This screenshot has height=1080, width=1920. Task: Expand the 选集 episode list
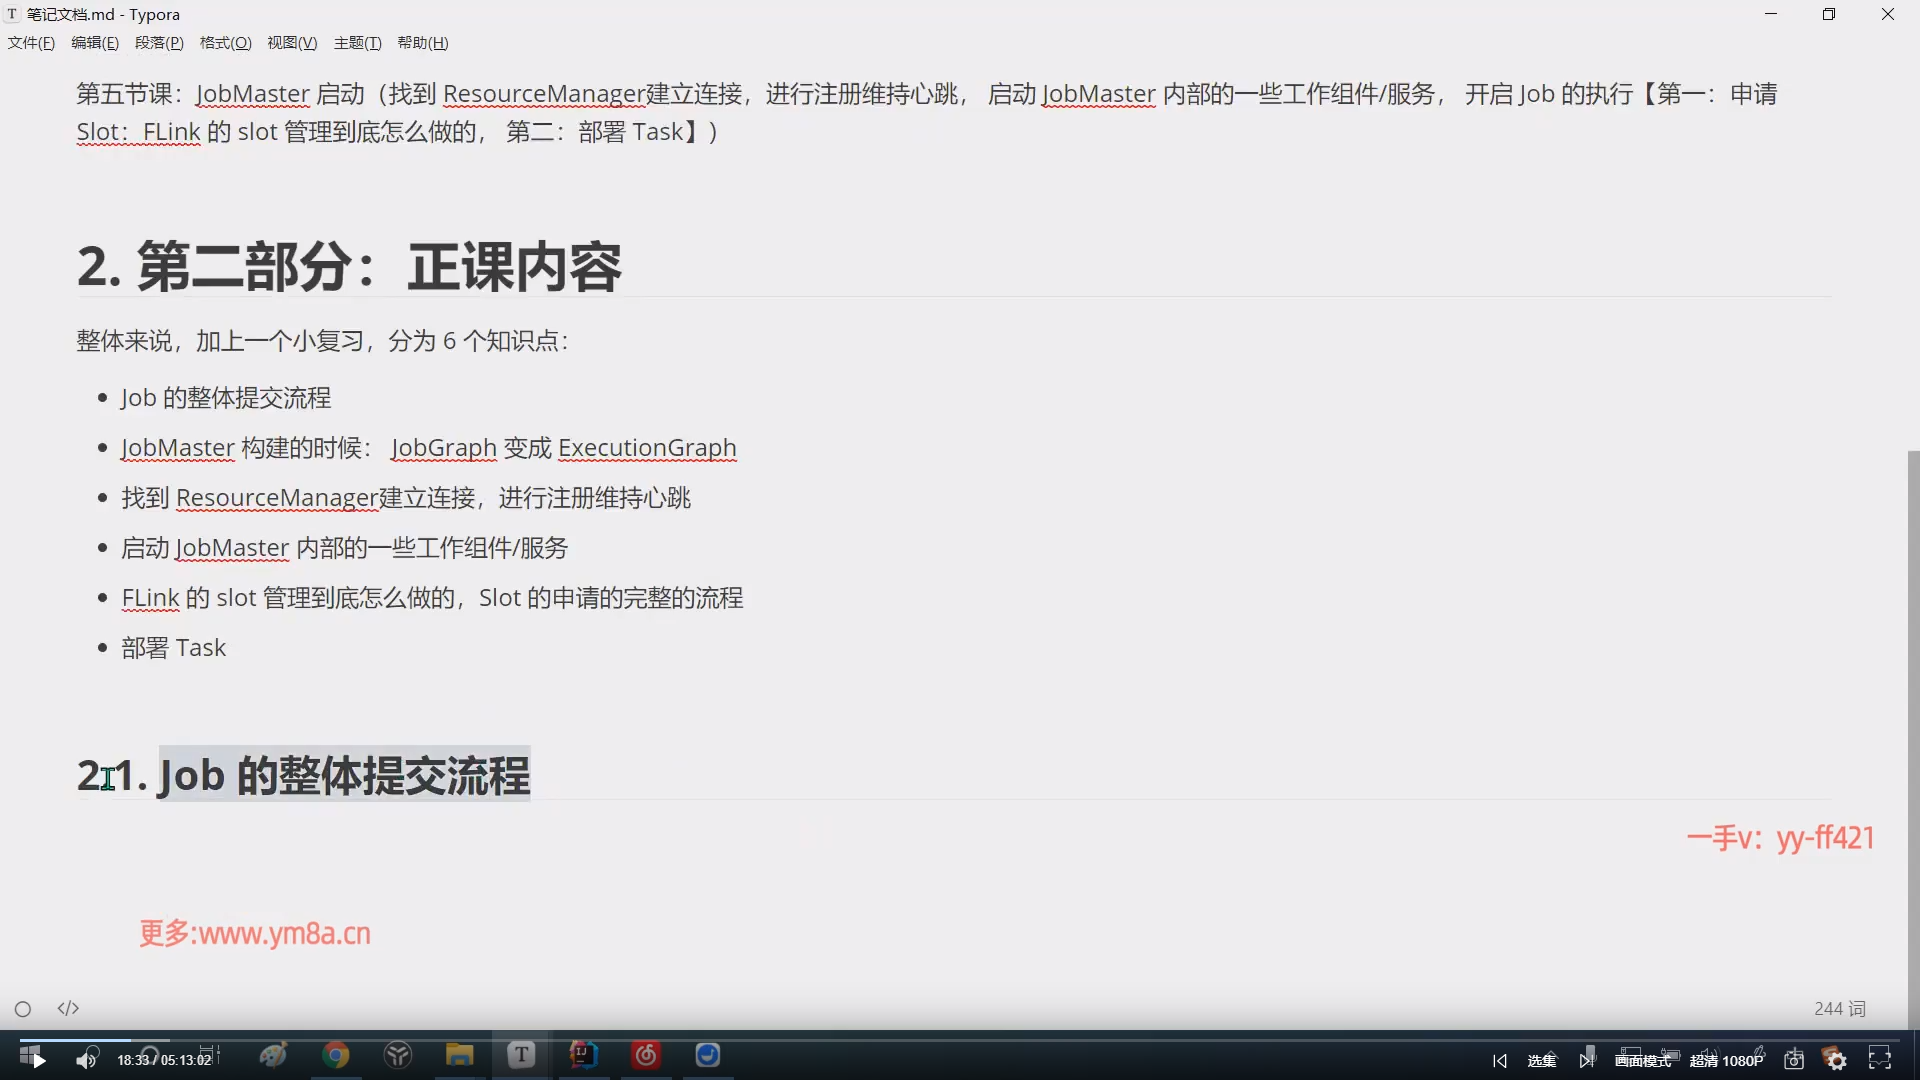(1541, 1061)
